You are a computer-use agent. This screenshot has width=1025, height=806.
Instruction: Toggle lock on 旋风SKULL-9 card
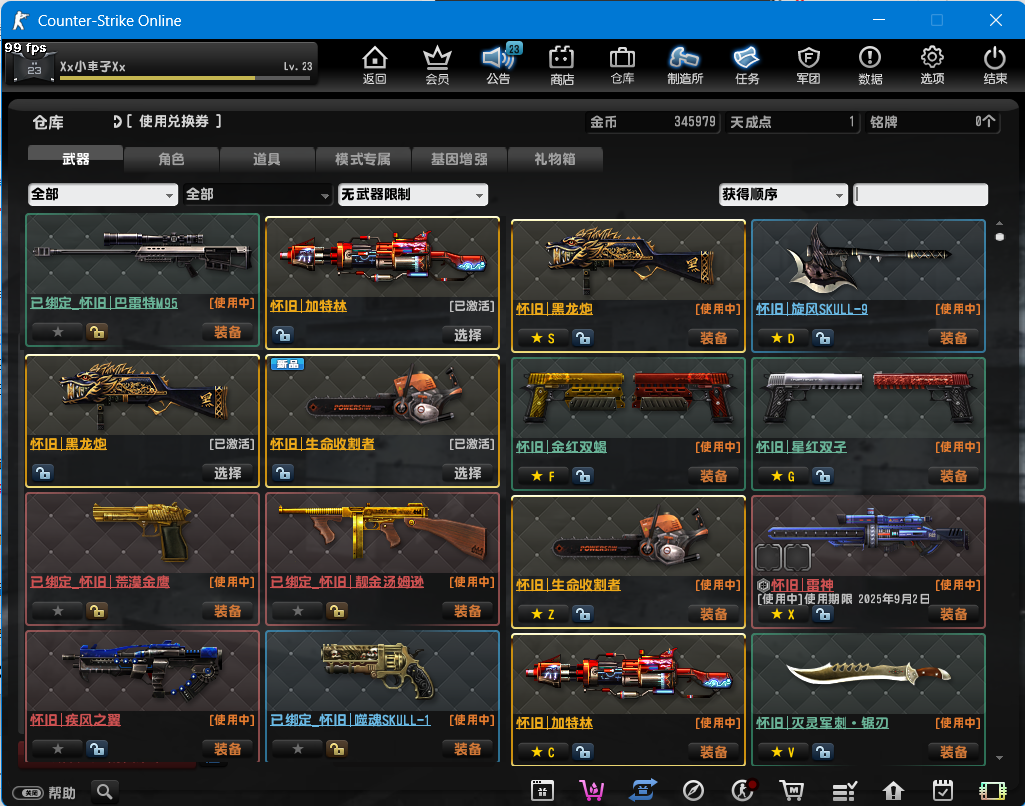(823, 338)
